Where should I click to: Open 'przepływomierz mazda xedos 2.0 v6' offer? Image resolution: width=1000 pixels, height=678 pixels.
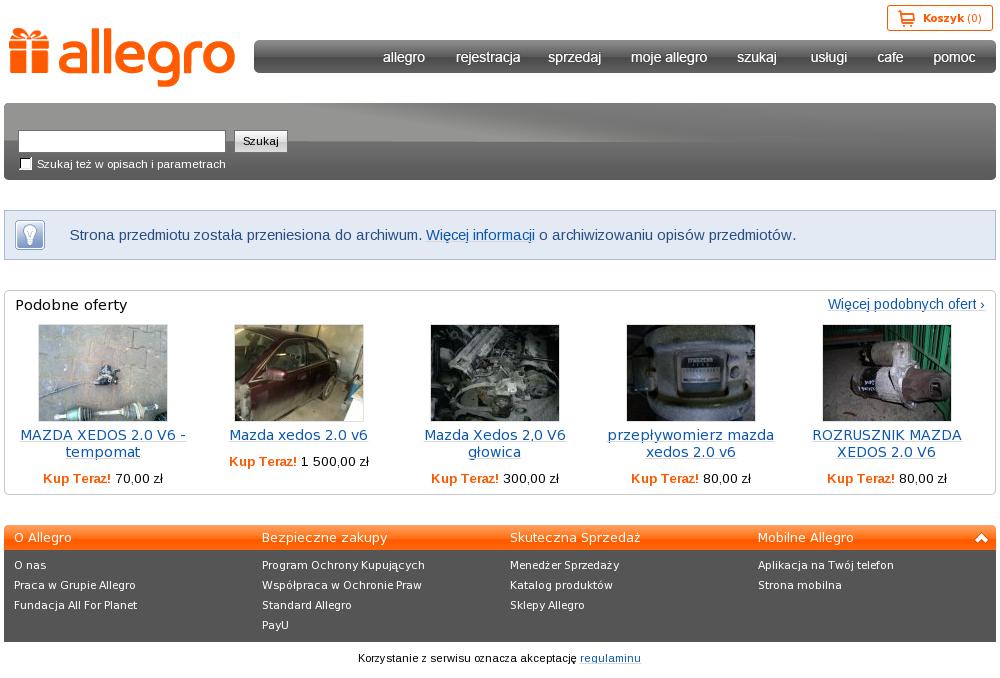(x=691, y=443)
